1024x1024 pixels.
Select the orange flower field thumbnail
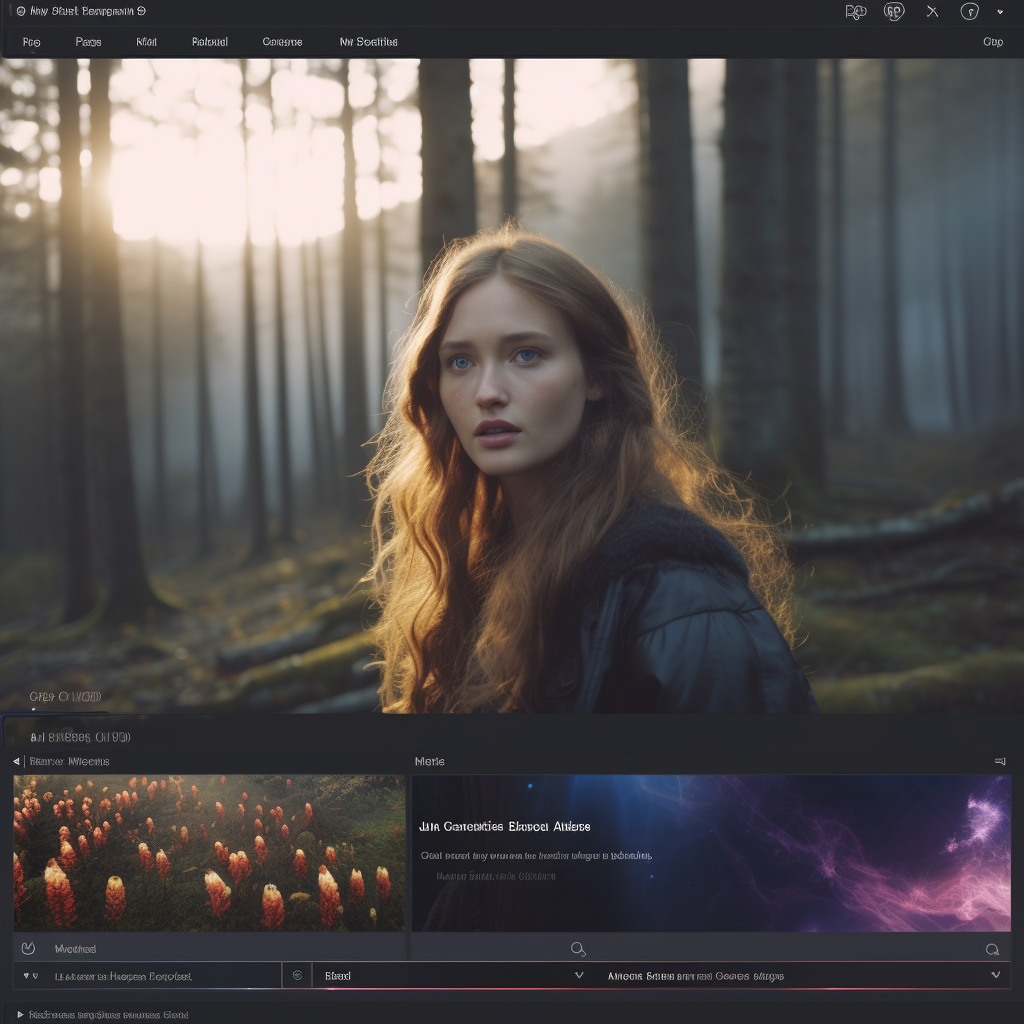tap(209, 852)
